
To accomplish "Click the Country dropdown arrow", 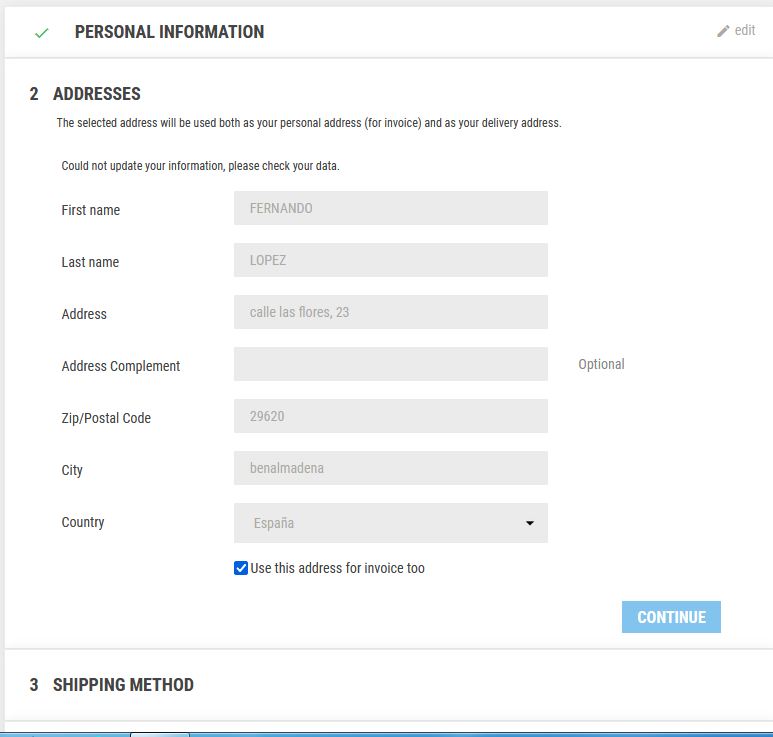I will coord(529,523).
